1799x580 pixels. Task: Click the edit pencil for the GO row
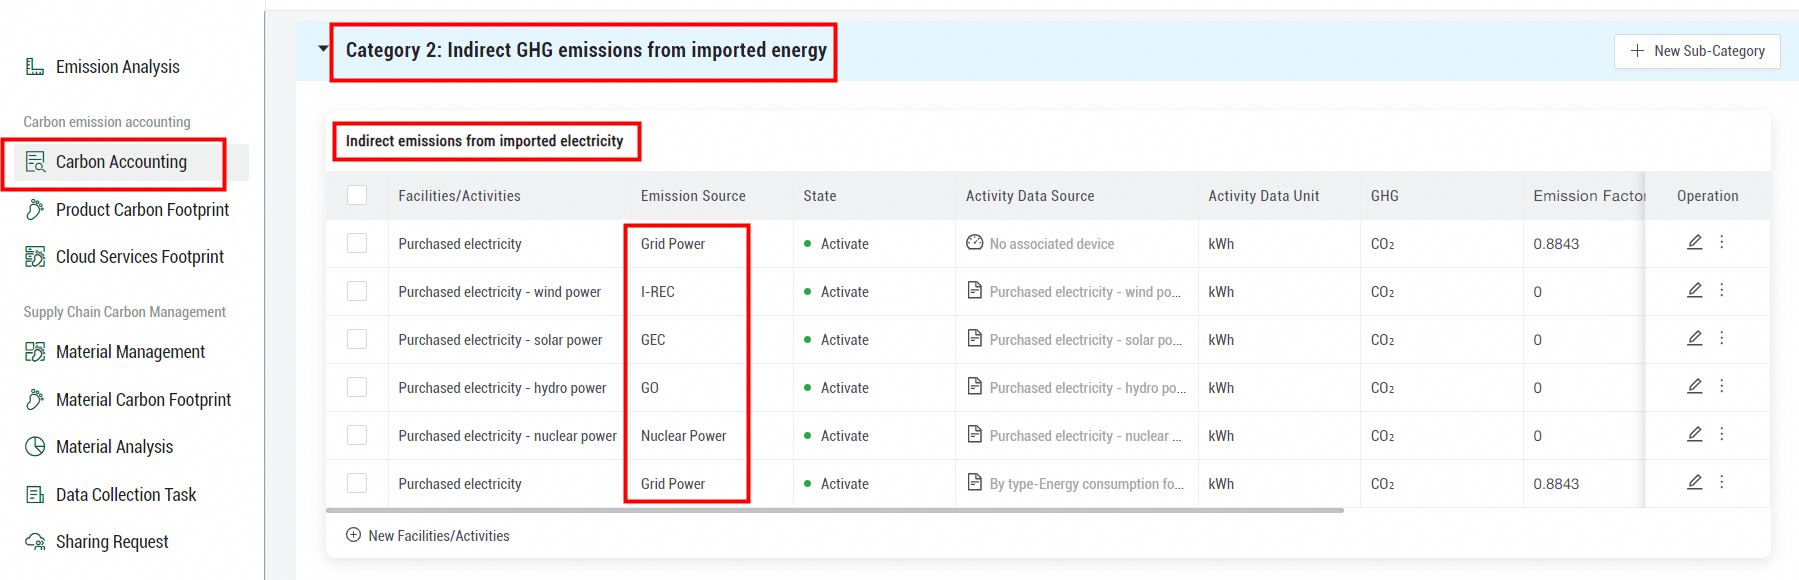(1694, 386)
